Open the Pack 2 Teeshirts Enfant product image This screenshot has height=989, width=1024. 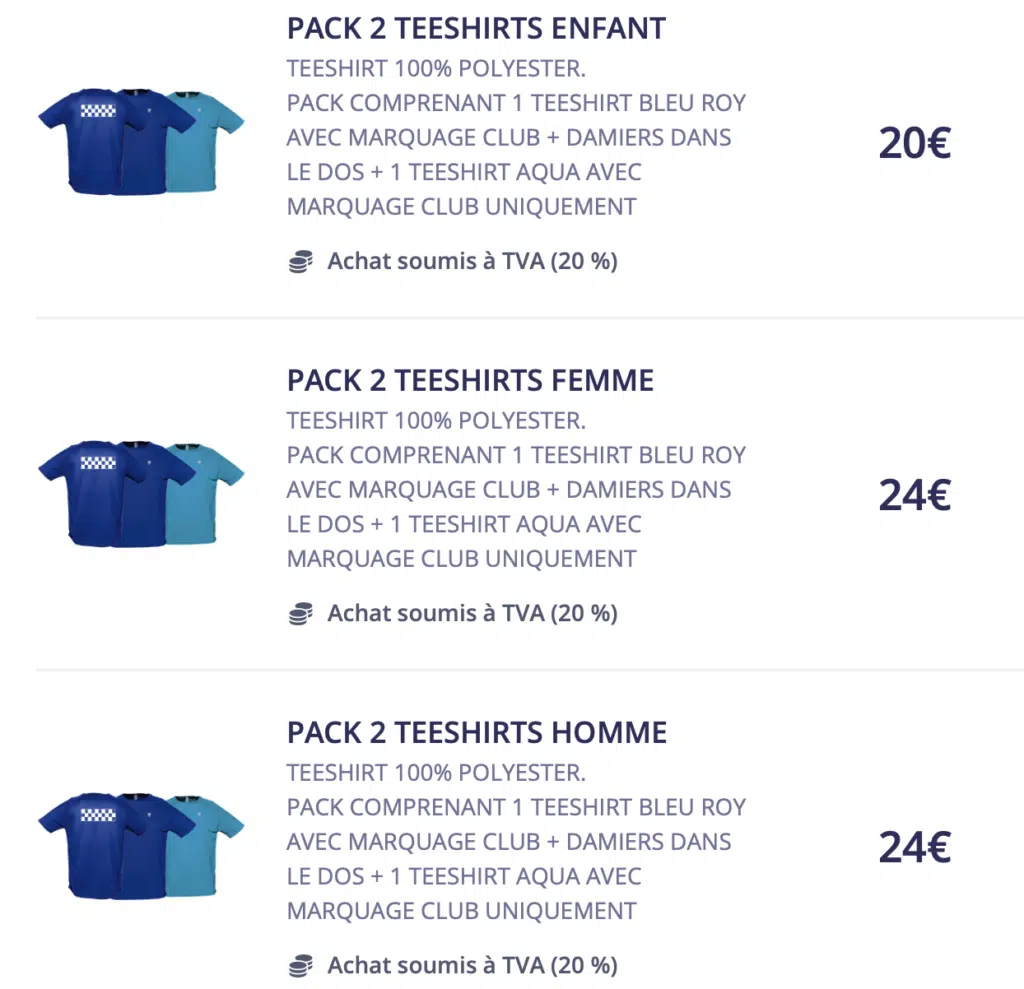[x=141, y=140]
